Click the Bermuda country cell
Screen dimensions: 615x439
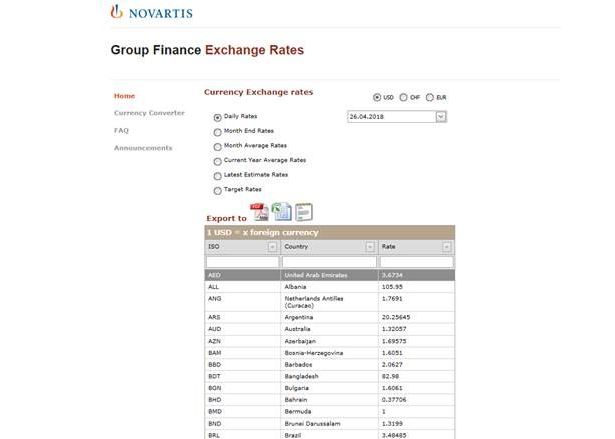click(x=329, y=412)
